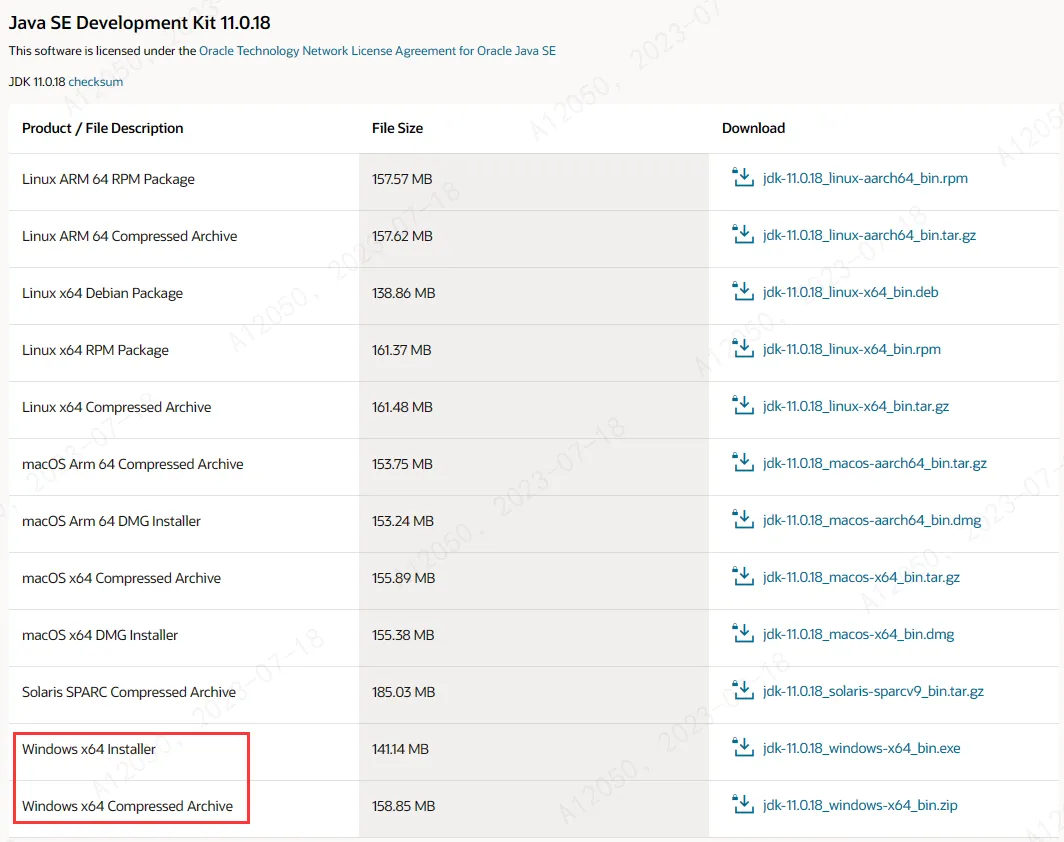Click download icon for jdk-11.0.18_linux-aarch64_bin.rpm

pyautogui.click(x=743, y=178)
